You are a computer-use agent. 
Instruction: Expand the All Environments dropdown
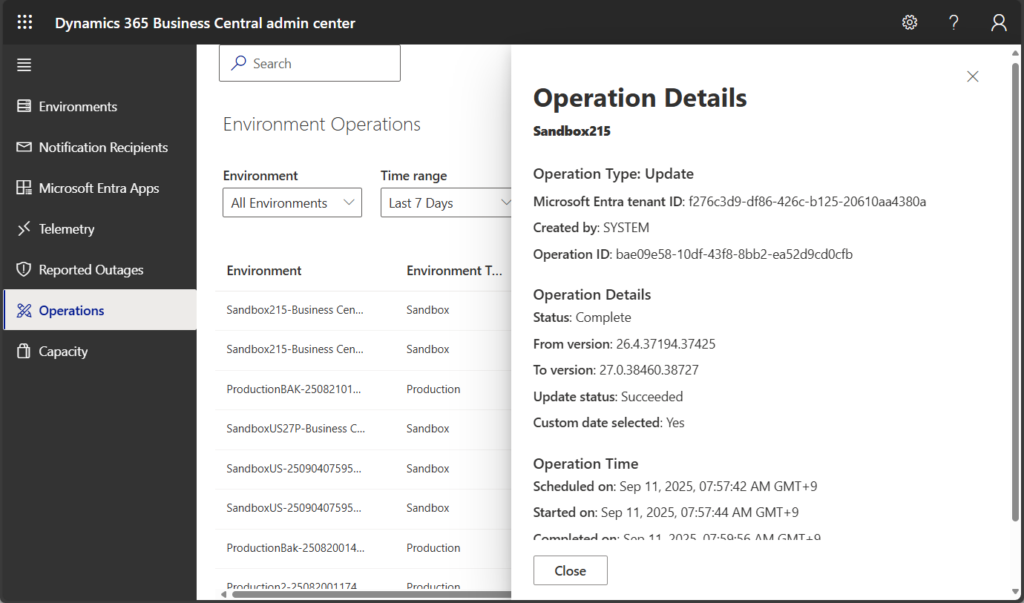tap(292, 203)
